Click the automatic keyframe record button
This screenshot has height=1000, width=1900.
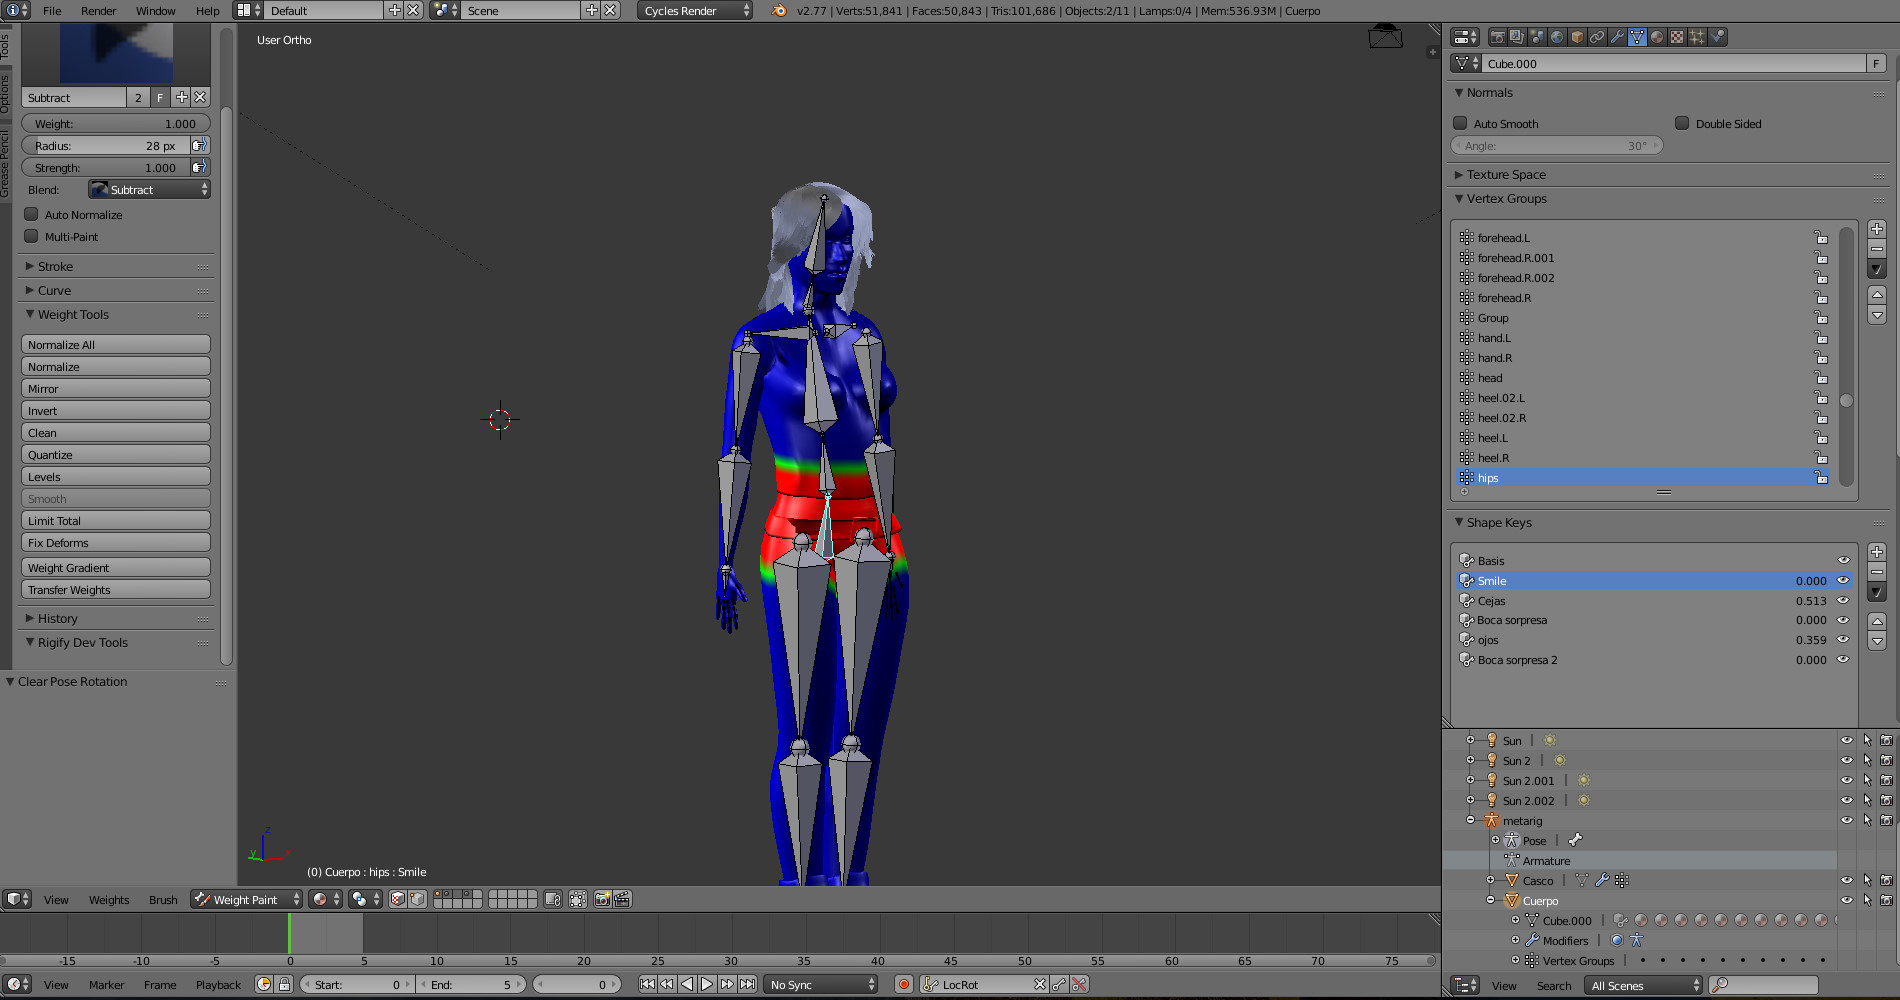(904, 985)
